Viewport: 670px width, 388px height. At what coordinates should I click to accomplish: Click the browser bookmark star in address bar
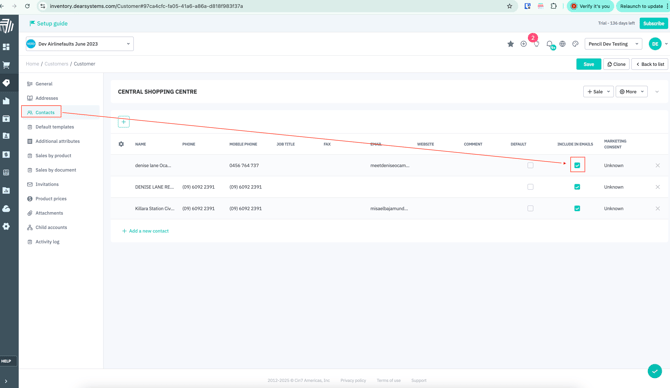509,6
